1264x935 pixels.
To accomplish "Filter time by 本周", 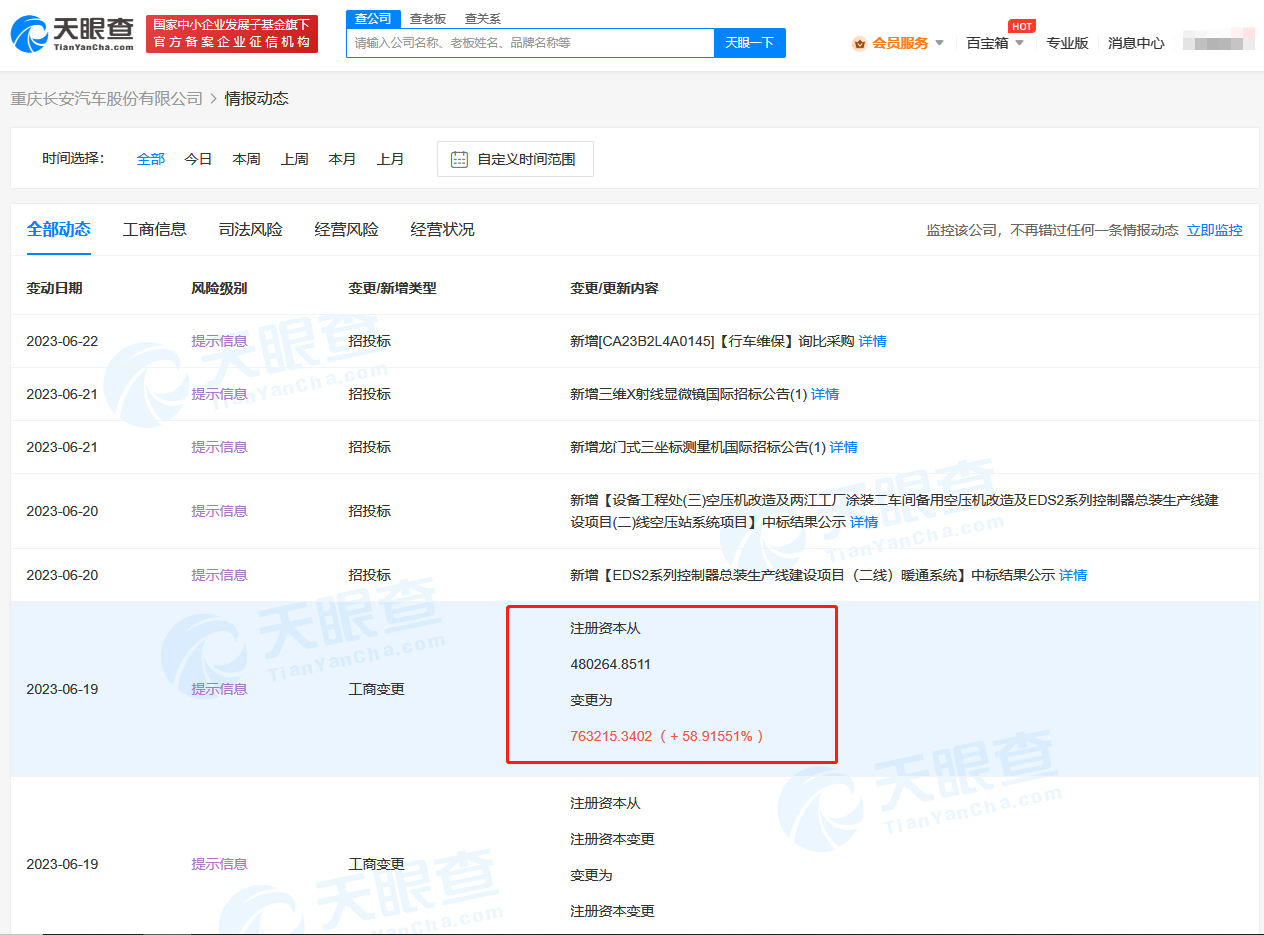I will [246, 159].
